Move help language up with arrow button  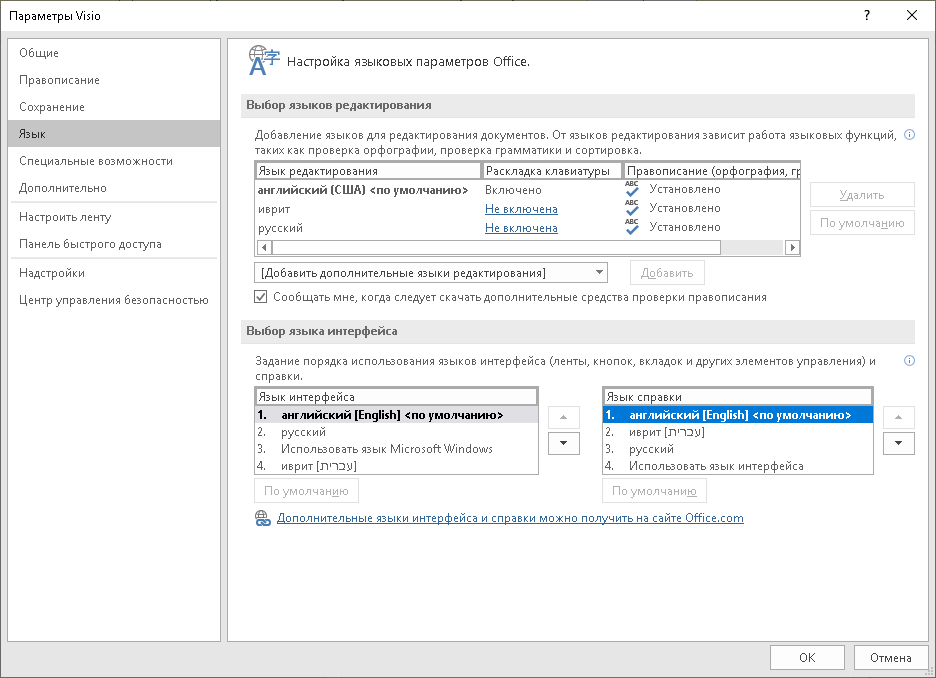click(x=898, y=417)
